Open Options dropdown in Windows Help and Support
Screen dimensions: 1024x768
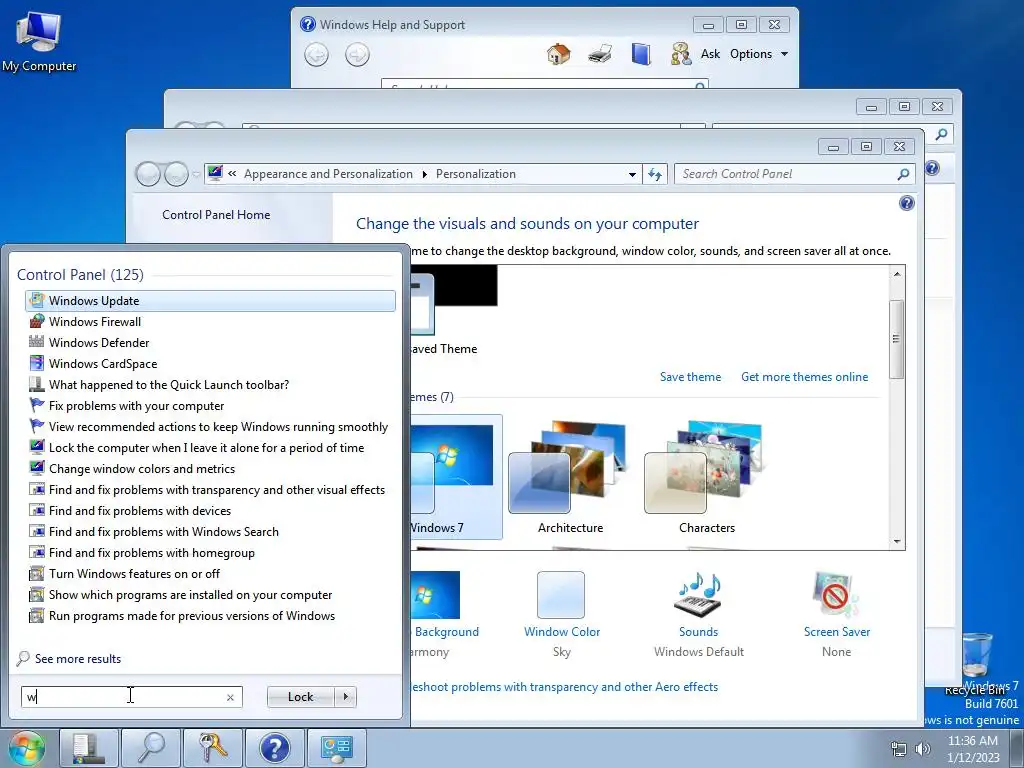[759, 54]
